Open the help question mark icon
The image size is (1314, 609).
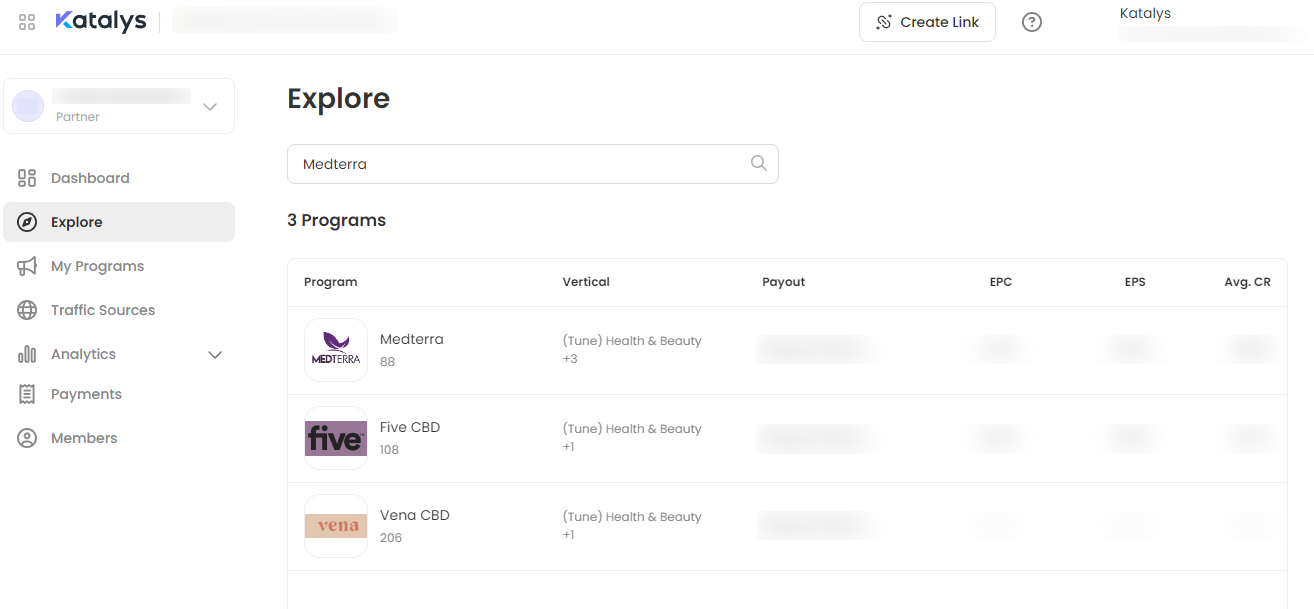tap(1032, 22)
